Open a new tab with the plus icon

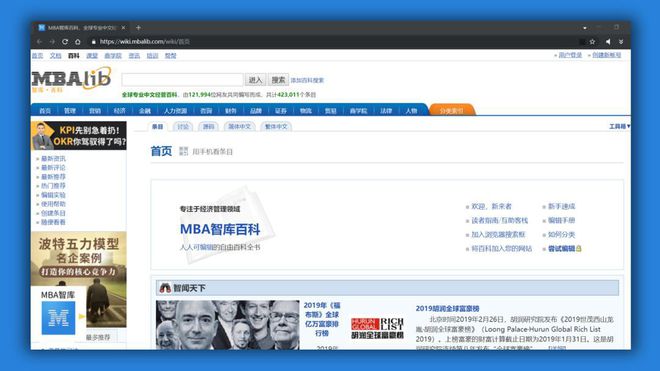point(138,28)
